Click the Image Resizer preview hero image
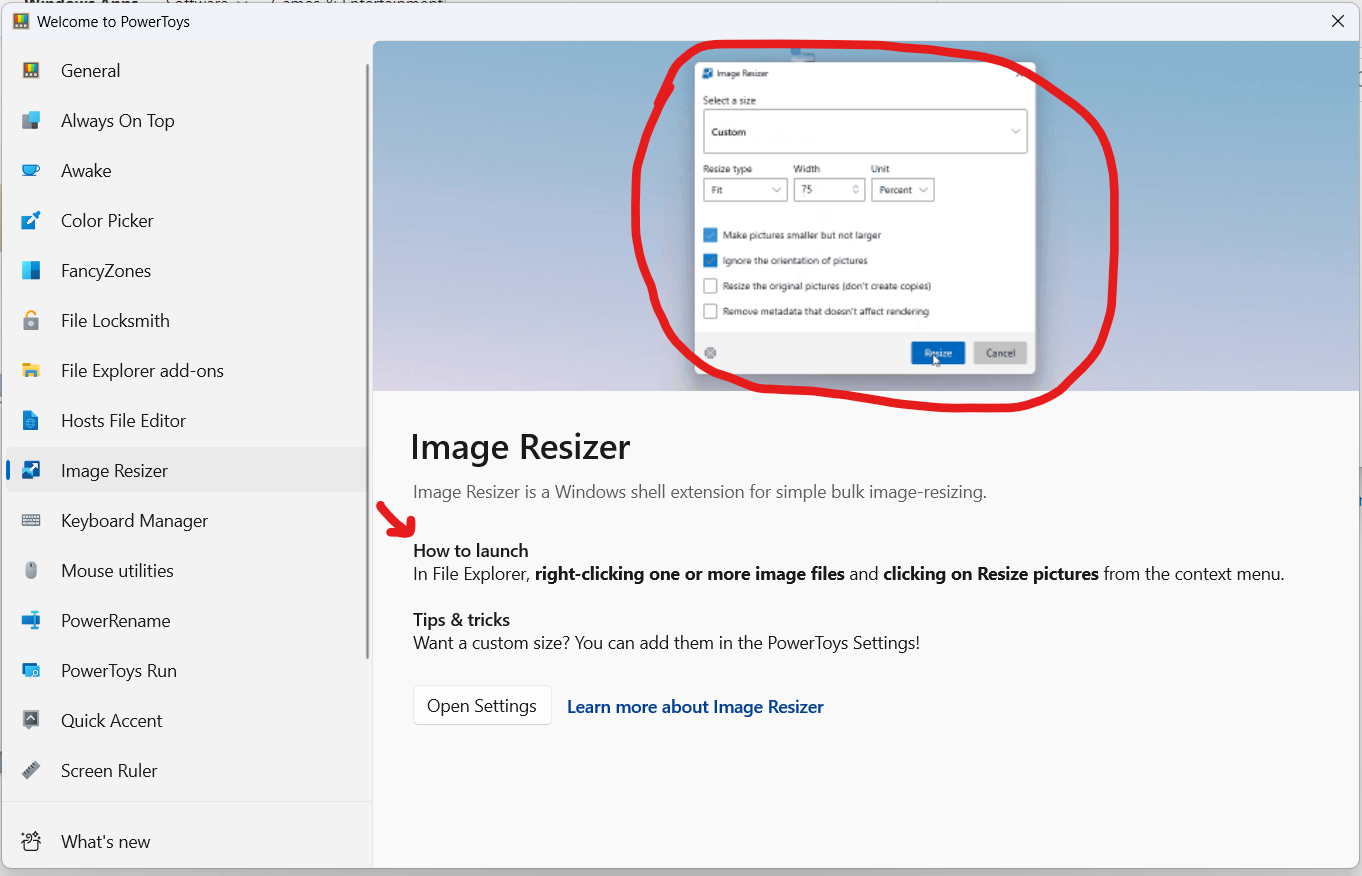Screen dimensions: 1362x876 point(867,216)
